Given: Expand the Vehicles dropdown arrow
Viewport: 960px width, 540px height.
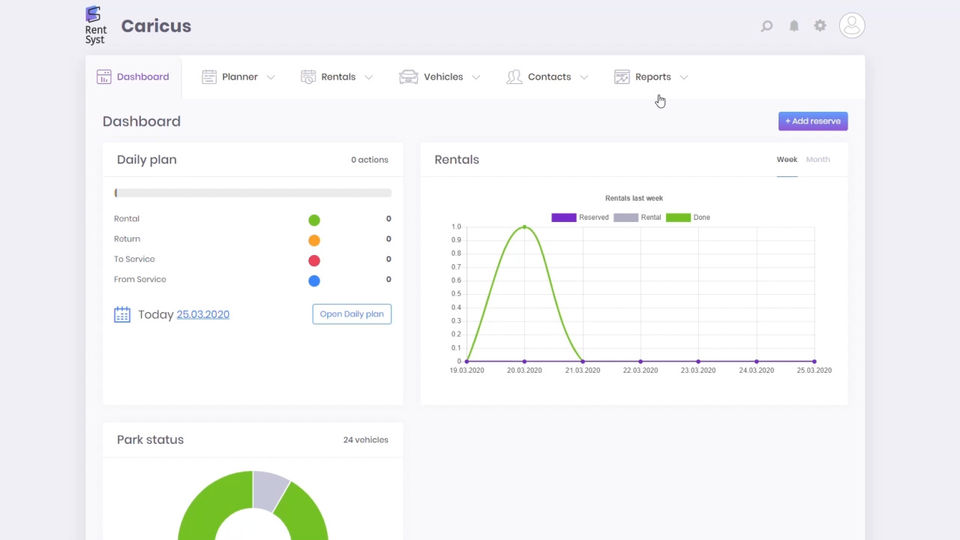Looking at the screenshot, I should click(476, 77).
